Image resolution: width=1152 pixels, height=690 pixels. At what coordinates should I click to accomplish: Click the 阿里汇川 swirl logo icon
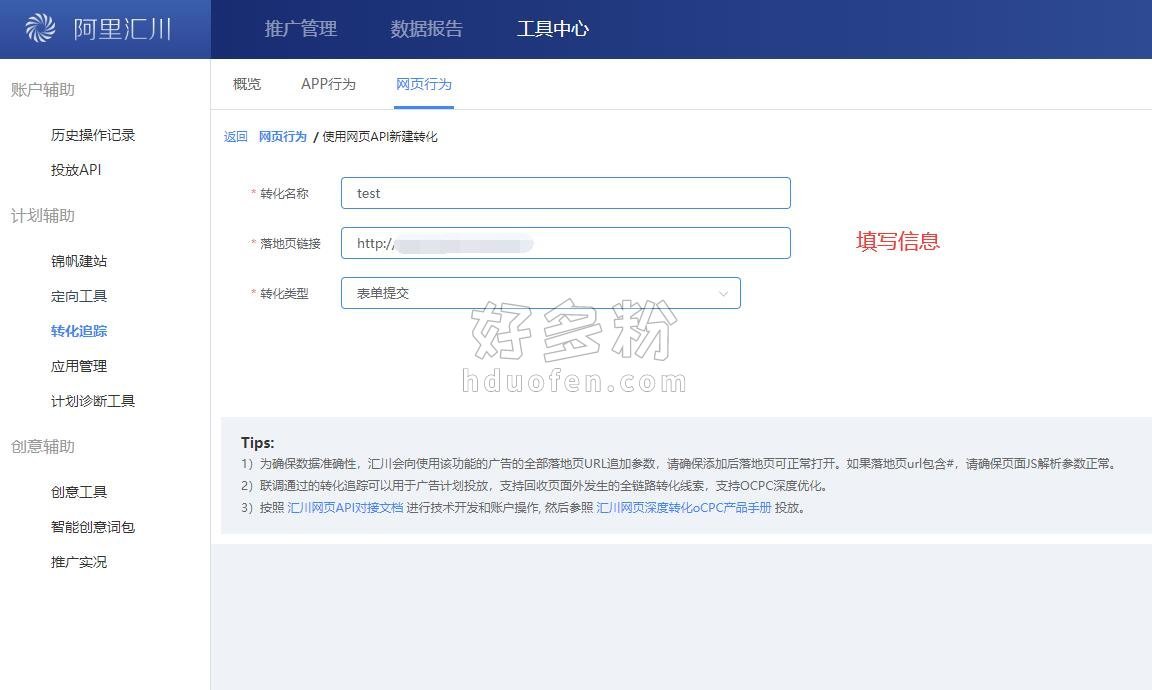[40, 29]
